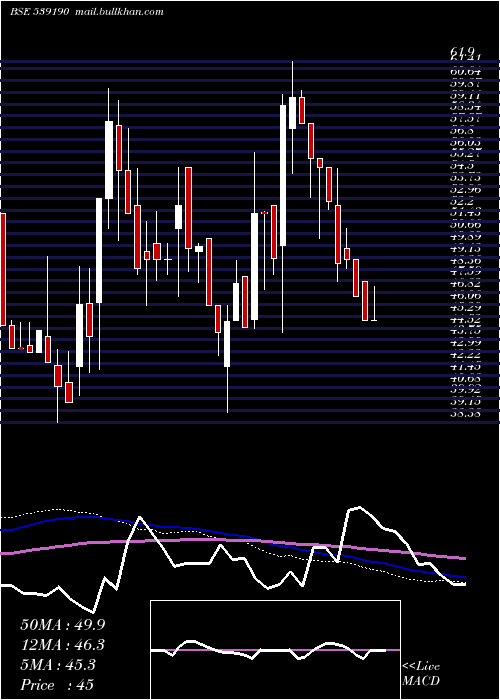Click the 42.99 price axis label
This screenshot has height=700, width=500.
pos(465,343)
